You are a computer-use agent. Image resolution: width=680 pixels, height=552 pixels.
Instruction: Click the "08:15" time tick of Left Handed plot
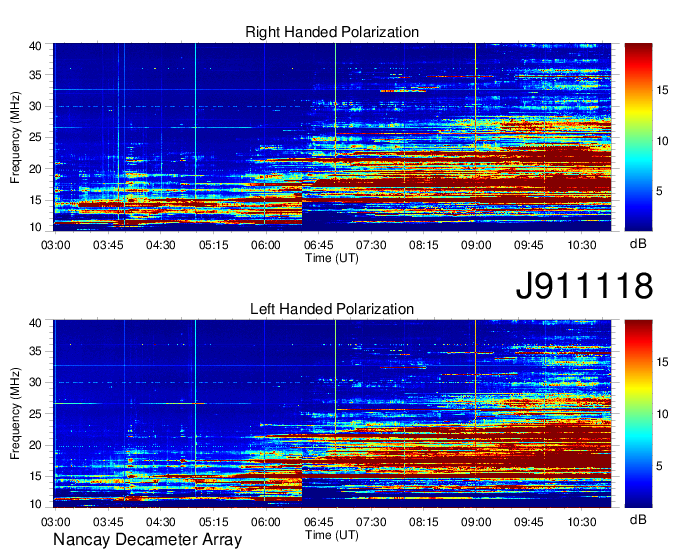424,522
